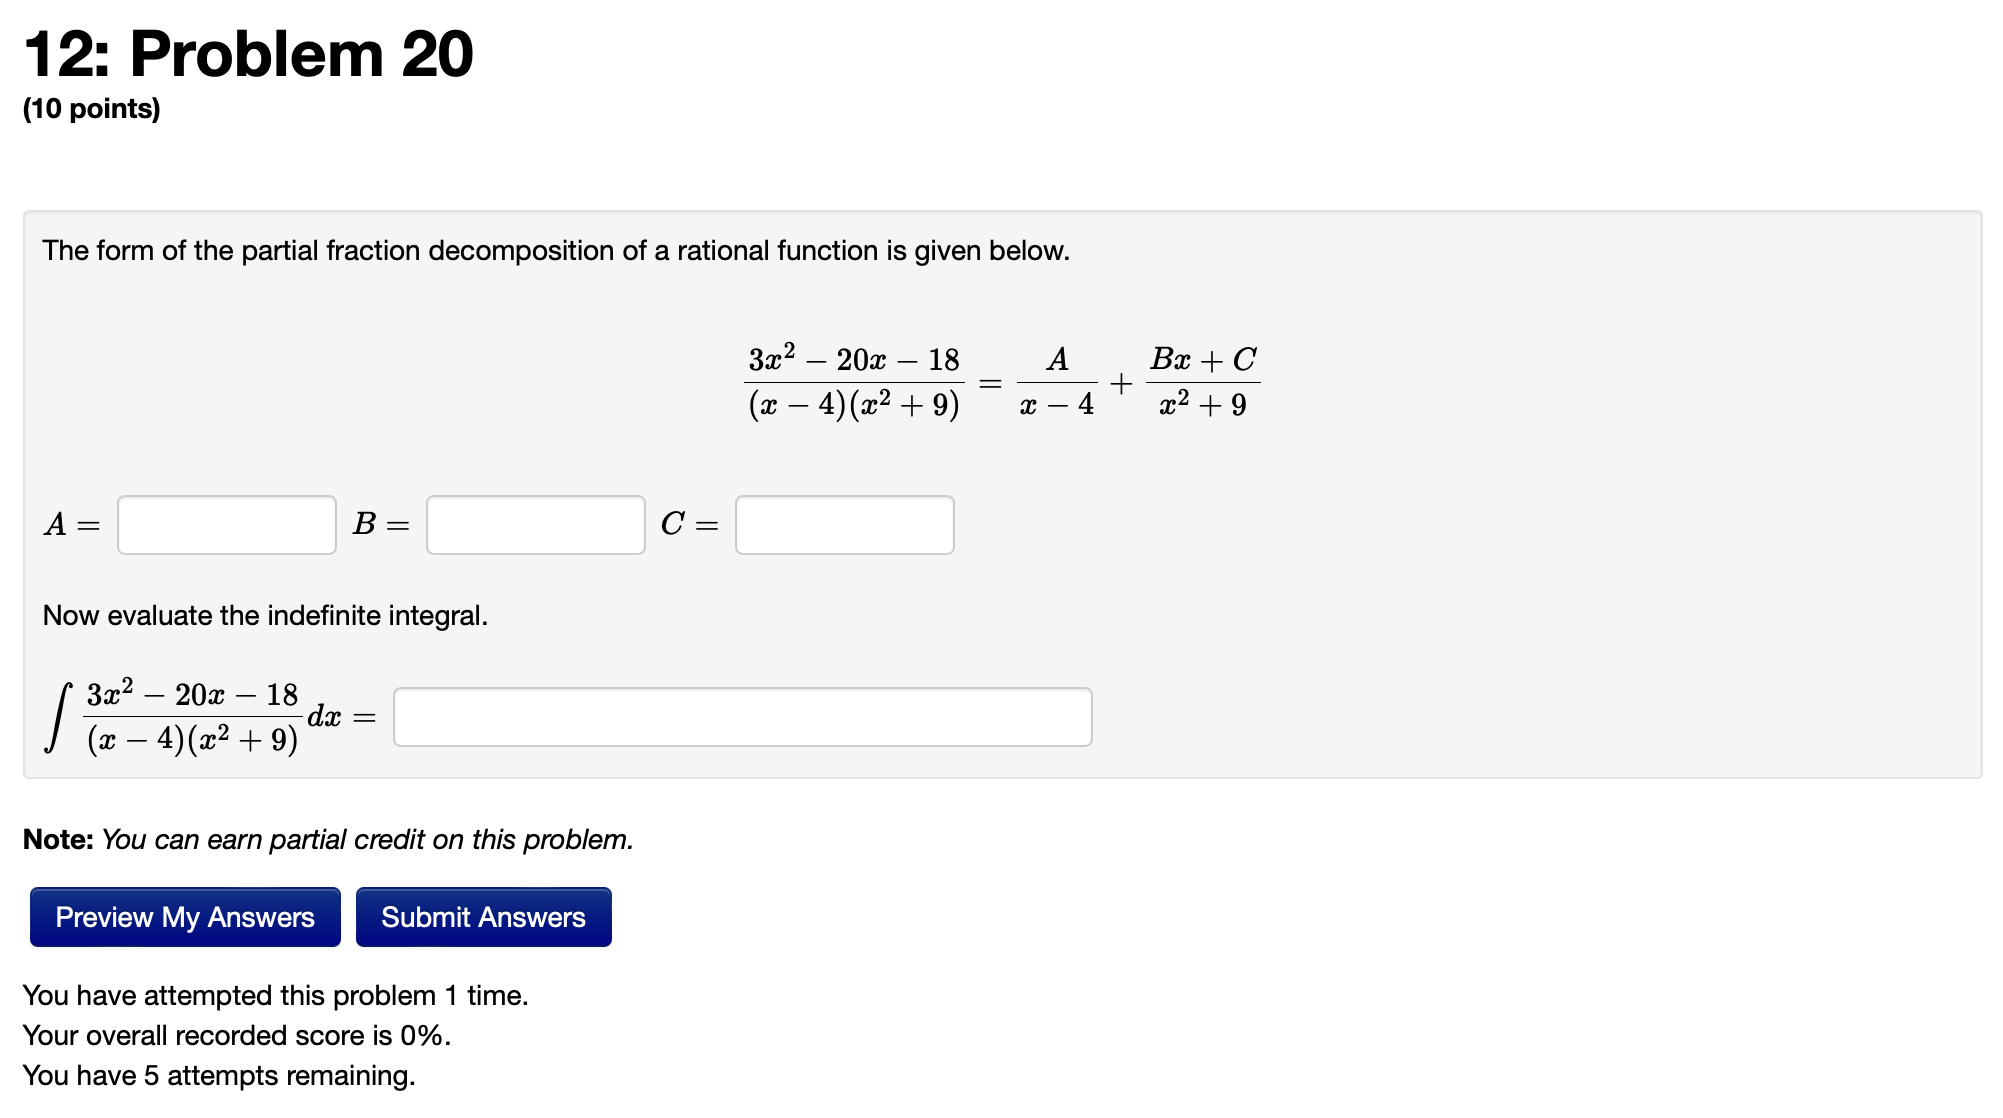Image resolution: width=2003 pixels, height=1118 pixels.
Task: Click the partial credit note text
Action: [328, 839]
